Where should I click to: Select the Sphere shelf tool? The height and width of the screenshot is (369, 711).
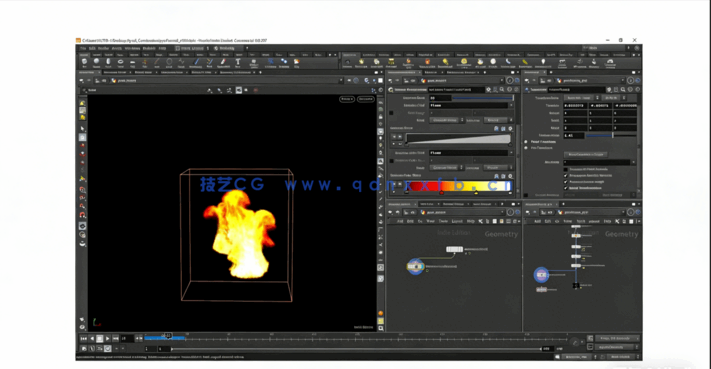coord(96,63)
